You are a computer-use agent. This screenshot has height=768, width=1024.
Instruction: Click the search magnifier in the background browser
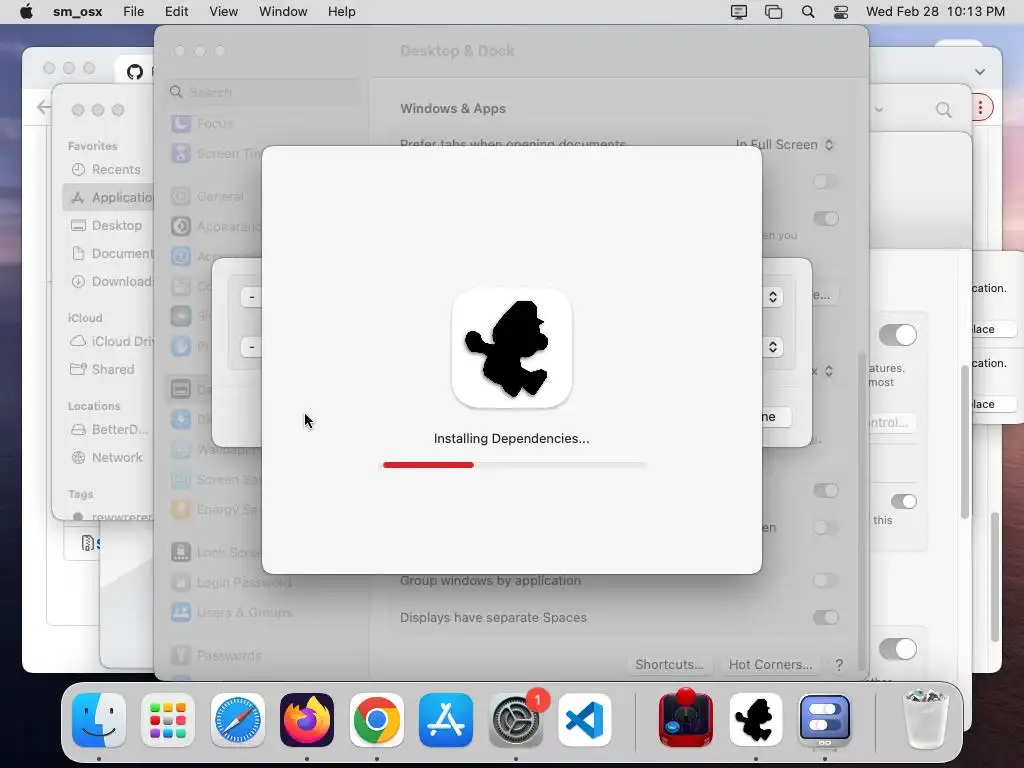[944, 110]
